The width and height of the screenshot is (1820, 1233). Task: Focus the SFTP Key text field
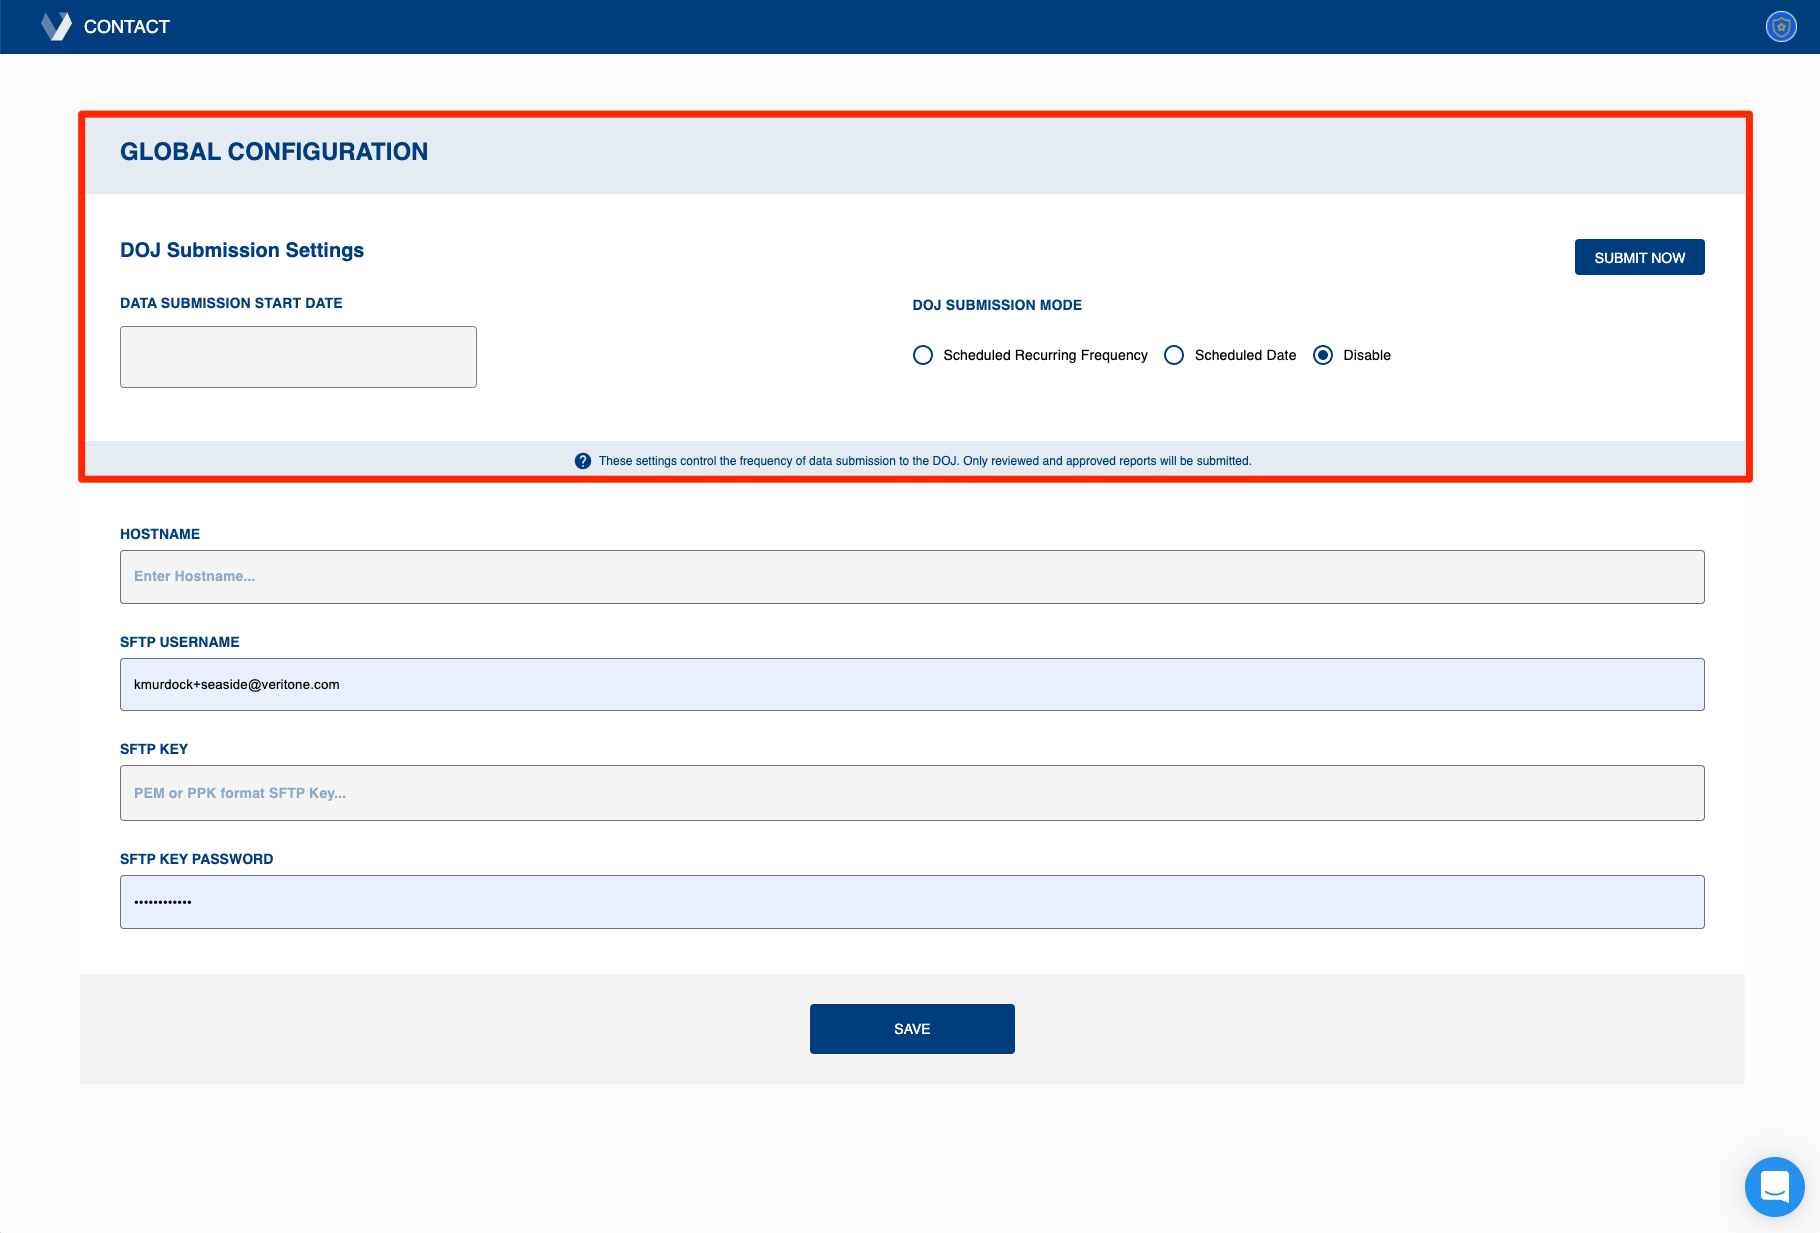pos(912,793)
